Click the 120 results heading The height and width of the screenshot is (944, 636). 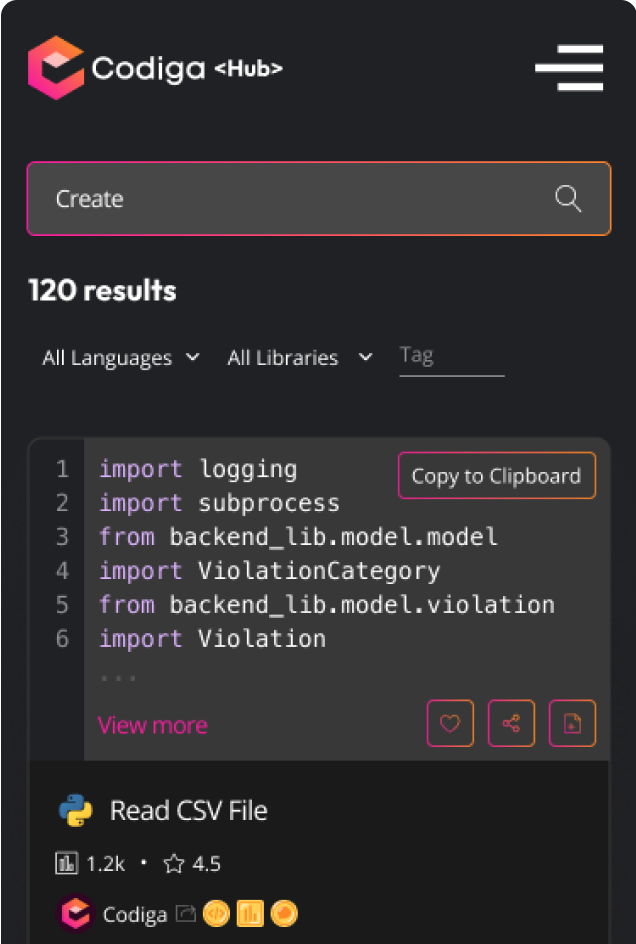[102, 291]
